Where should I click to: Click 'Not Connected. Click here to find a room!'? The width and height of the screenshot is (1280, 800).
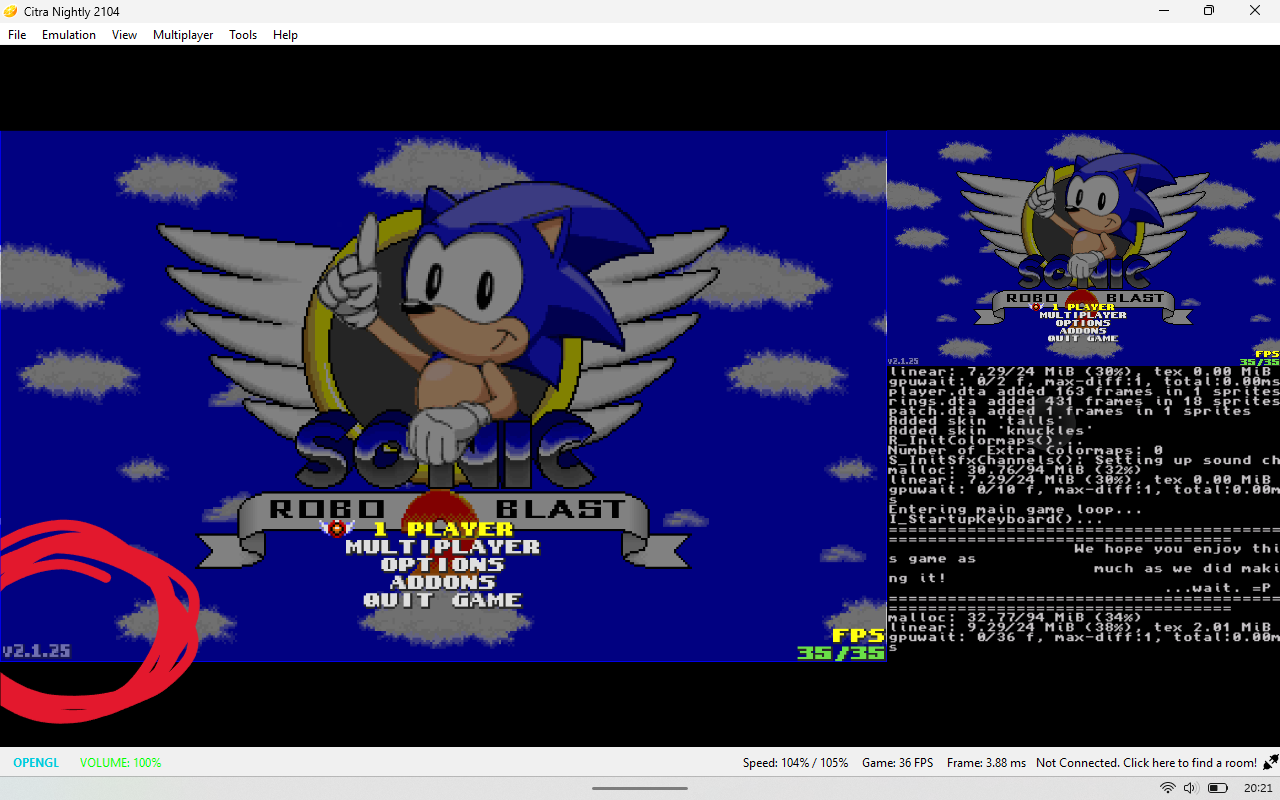click(x=1146, y=763)
